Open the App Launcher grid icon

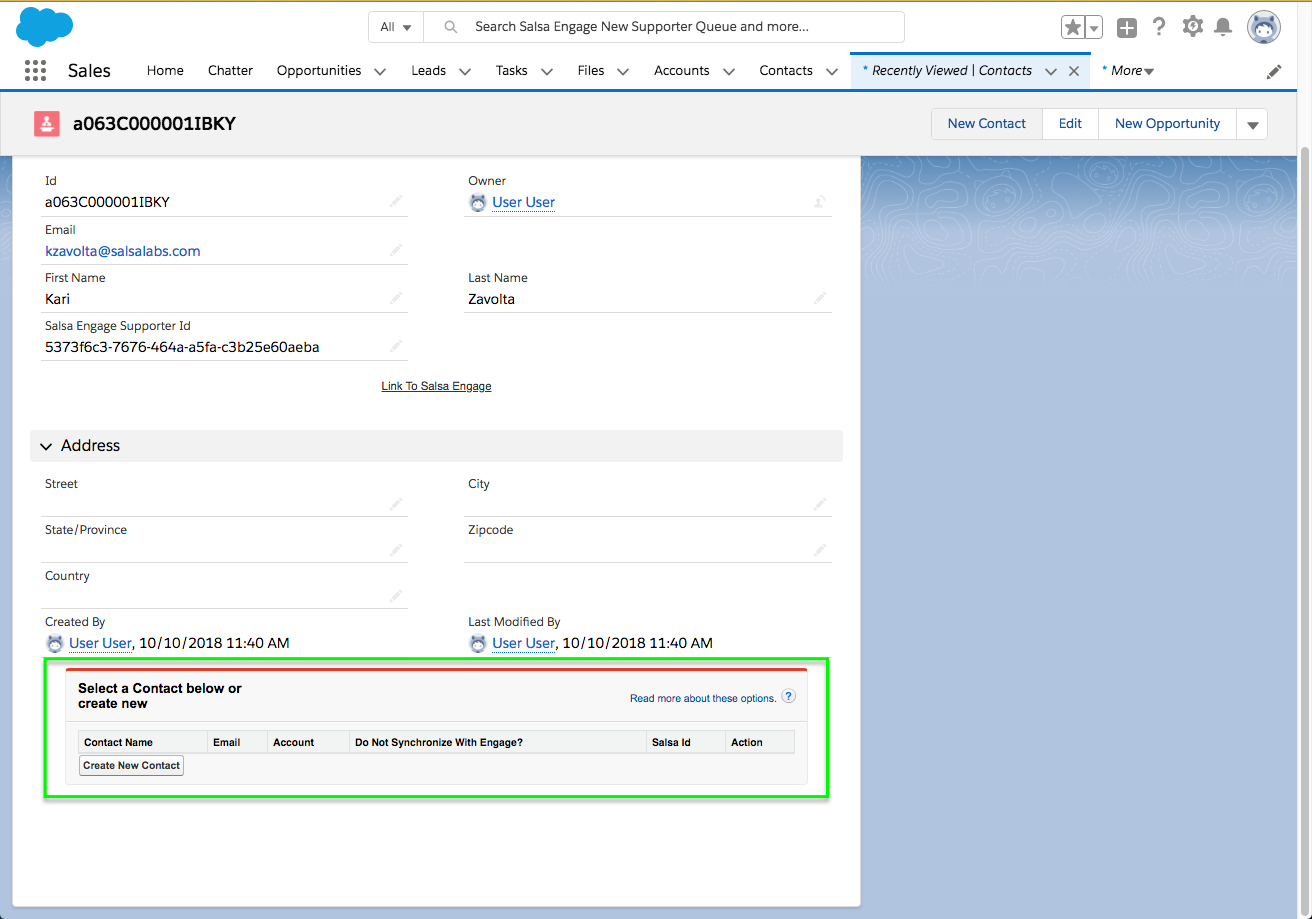click(35, 70)
